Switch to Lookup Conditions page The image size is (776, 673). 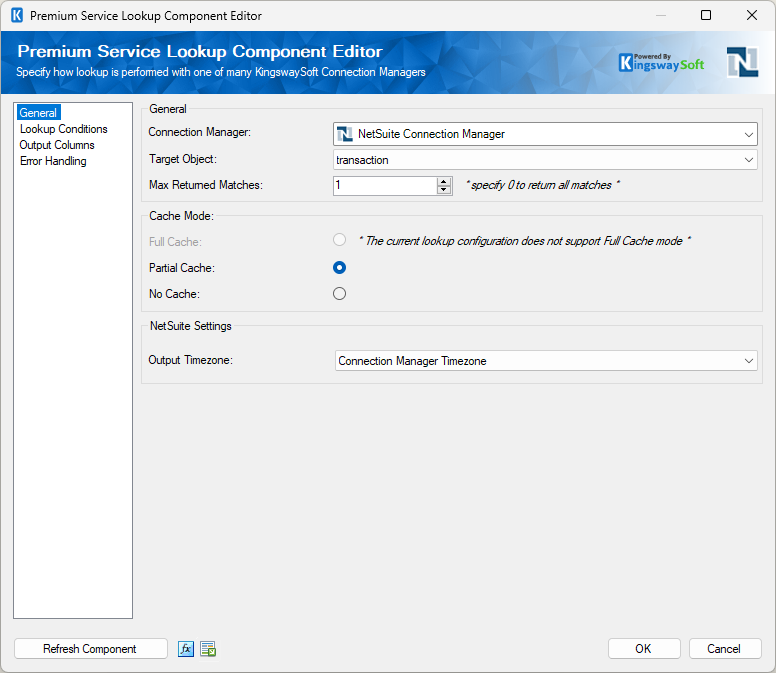pyautogui.click(x=63, y=129)
